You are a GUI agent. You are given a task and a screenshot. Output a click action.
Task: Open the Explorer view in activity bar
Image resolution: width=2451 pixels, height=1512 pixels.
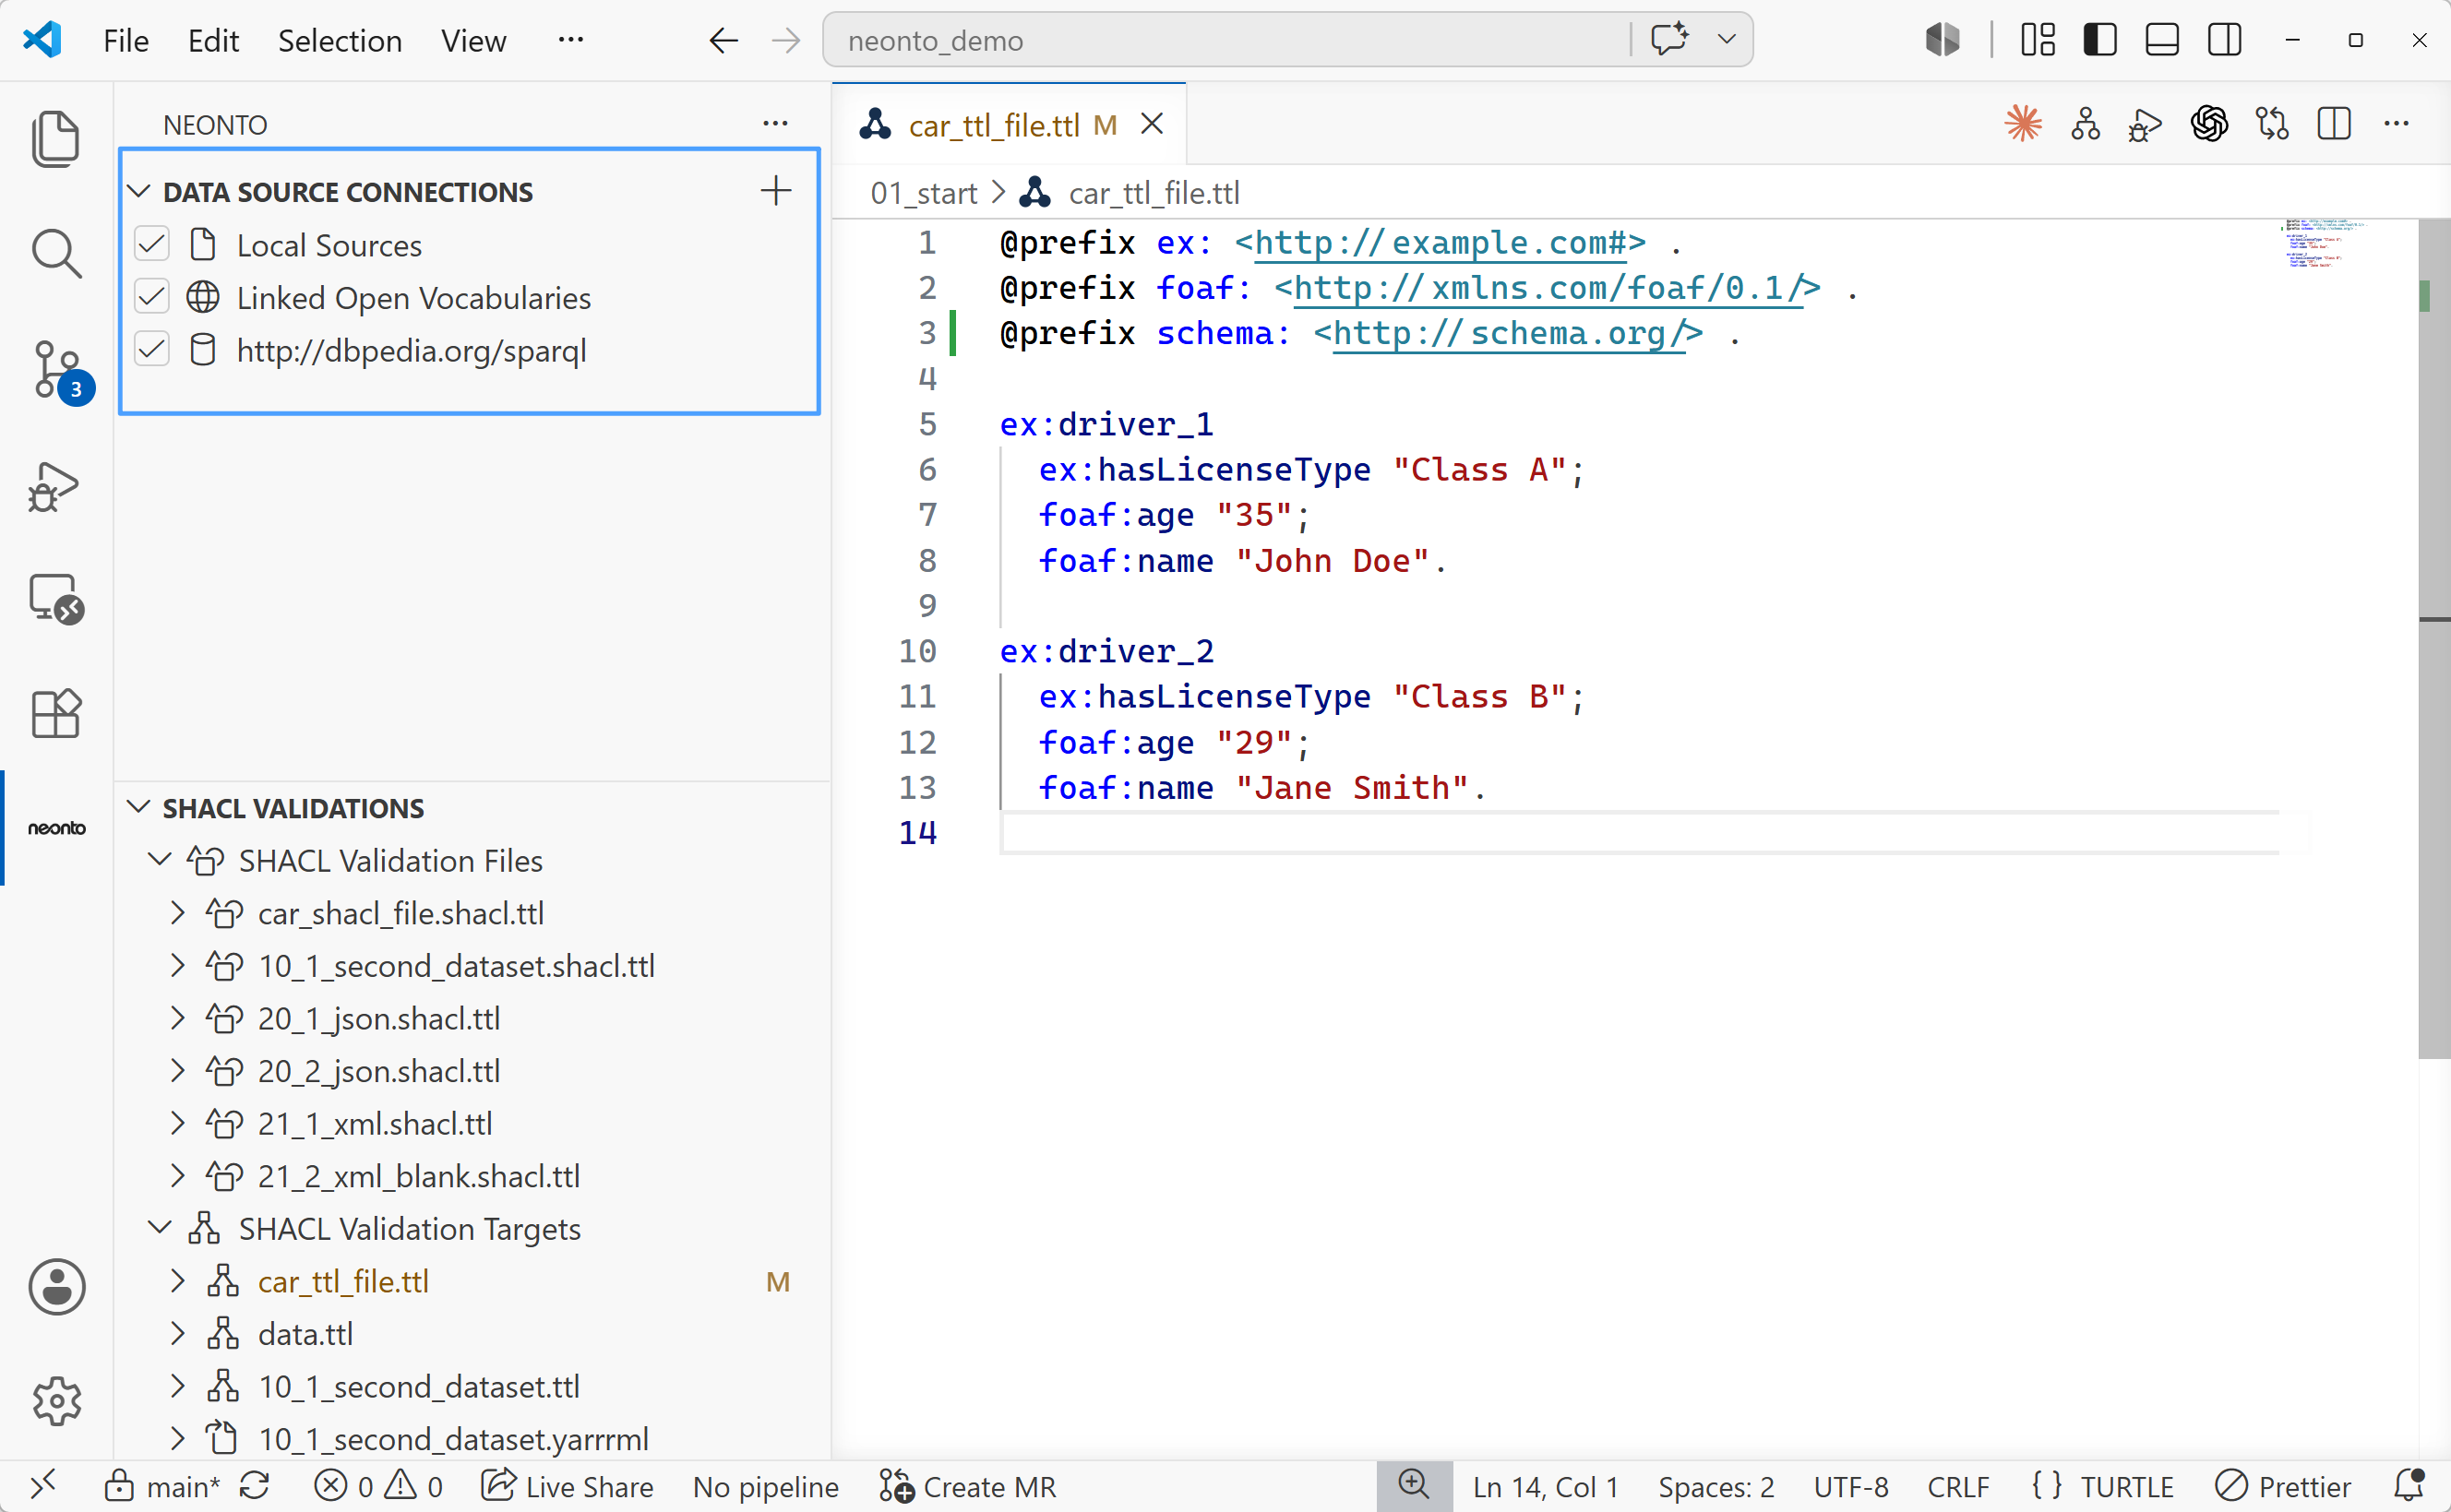click(x=56, y=139)
